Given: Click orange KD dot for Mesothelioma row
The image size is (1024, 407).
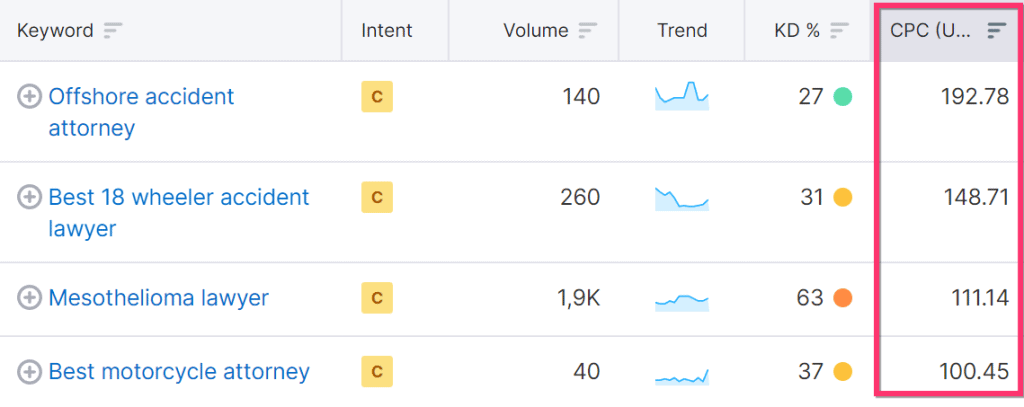Looking at the screenshot, I should [x=842, y=298].
